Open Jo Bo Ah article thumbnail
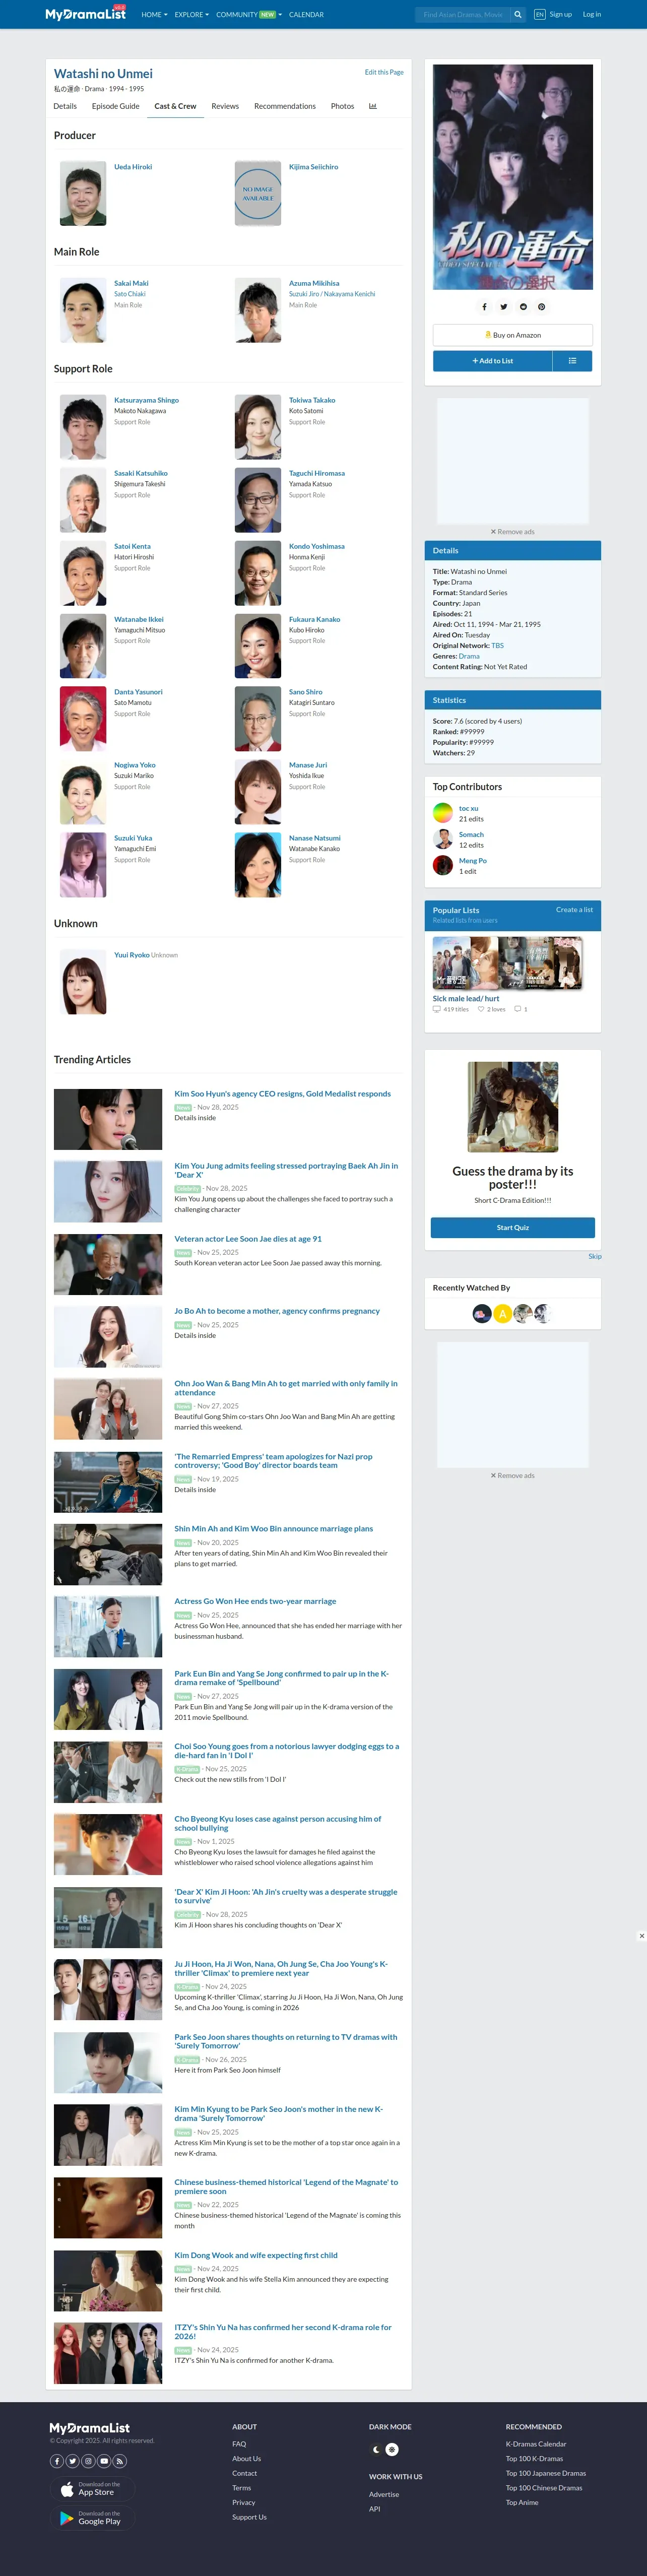Image resolution: width=647 pixels, height=2576 pixels. (108, 1337)
